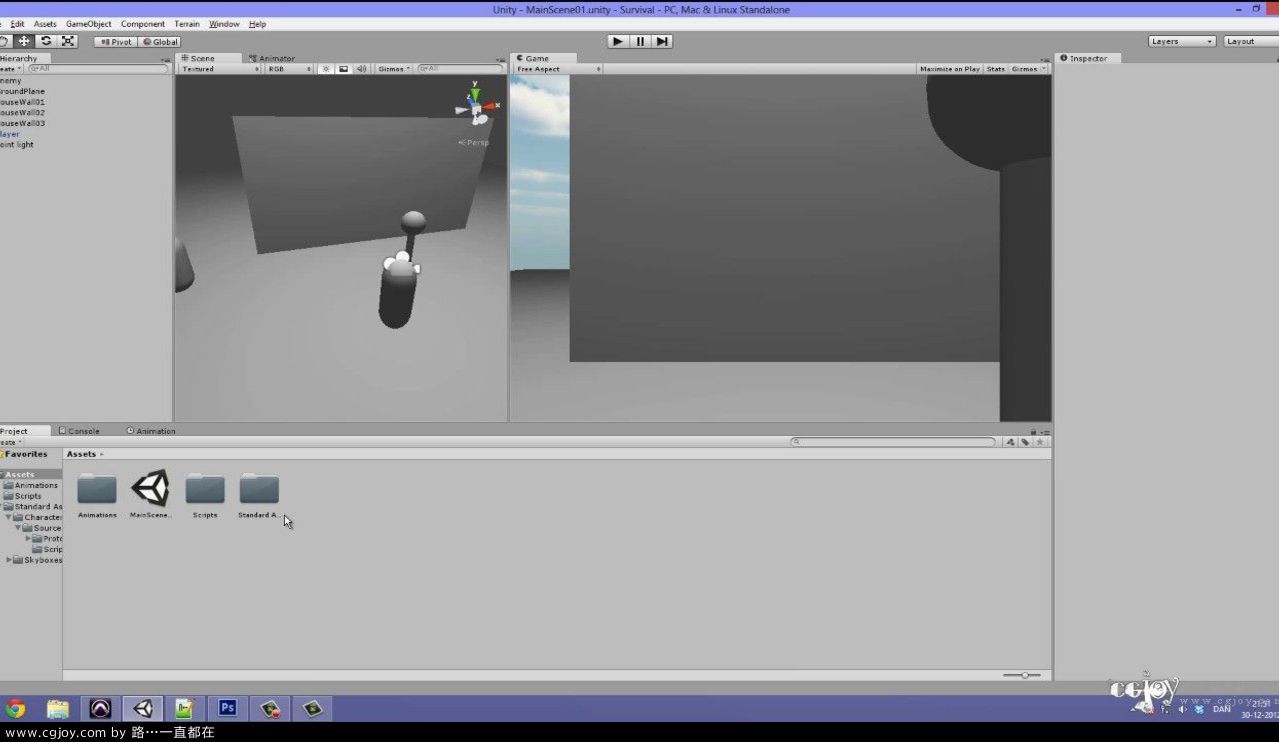Open the Layers dropdown

tap(1182, 41)
